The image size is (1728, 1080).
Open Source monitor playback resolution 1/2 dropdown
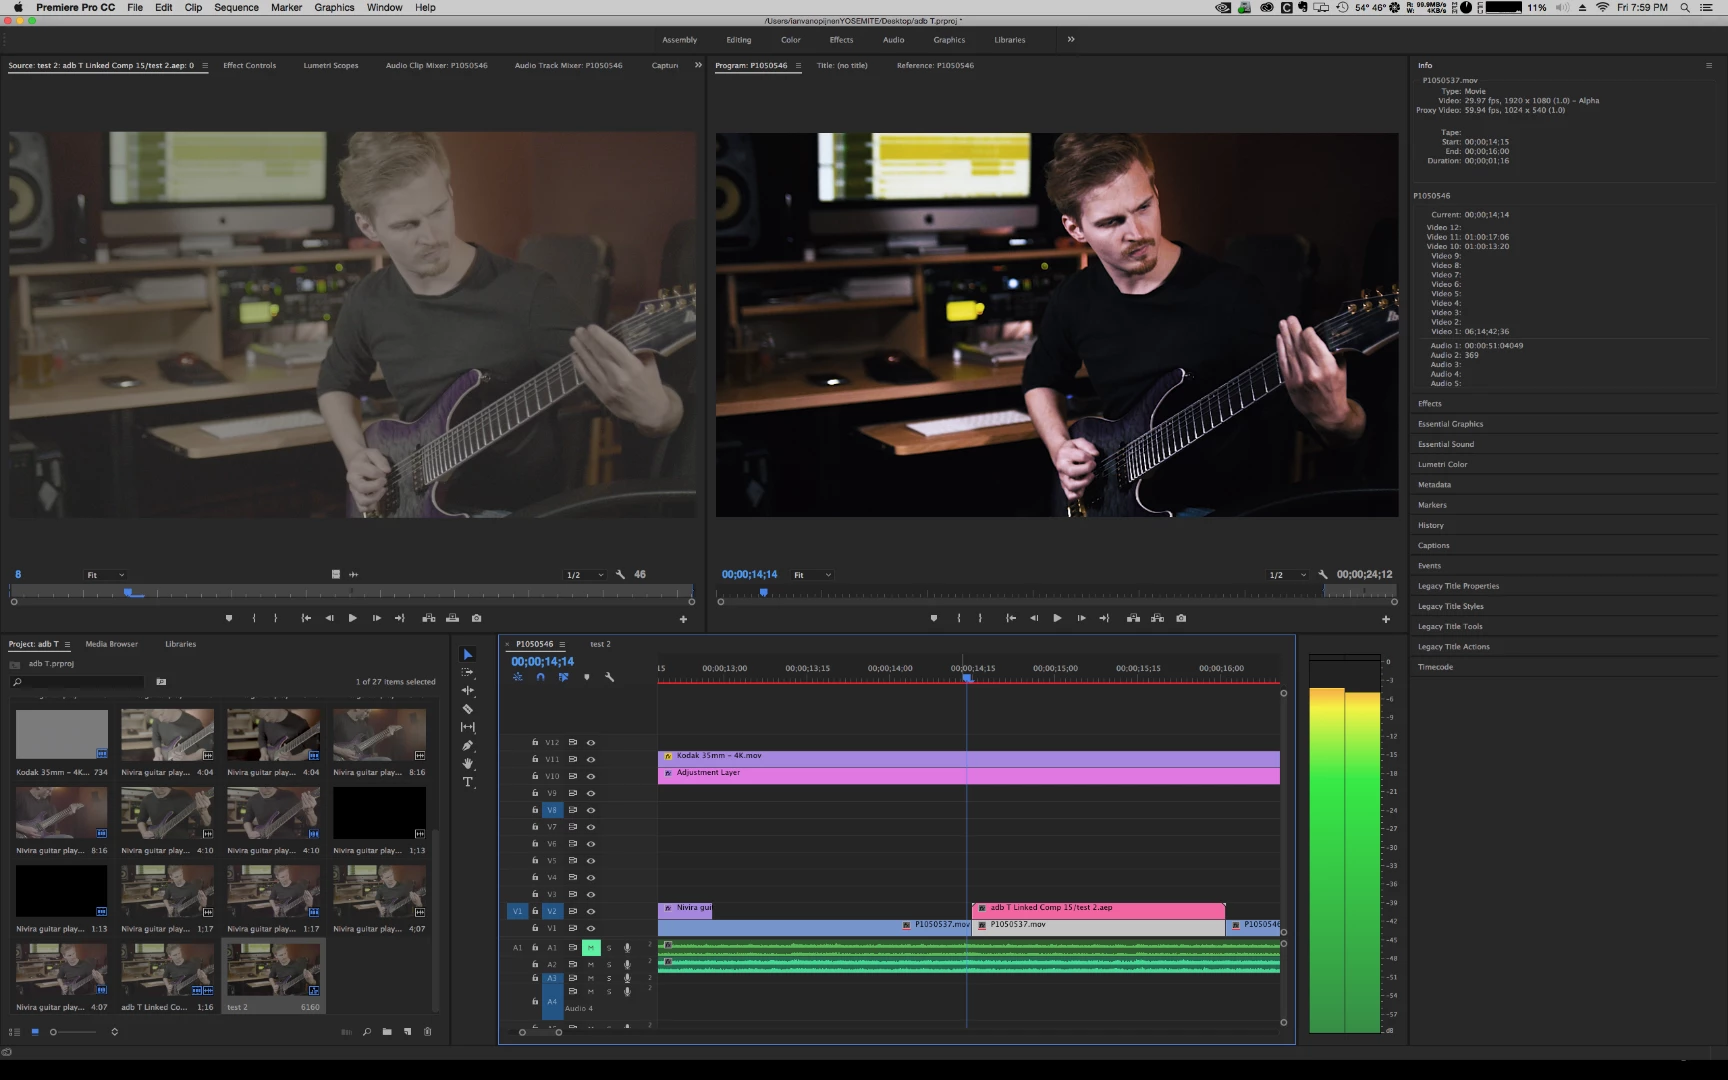(585, 575)
